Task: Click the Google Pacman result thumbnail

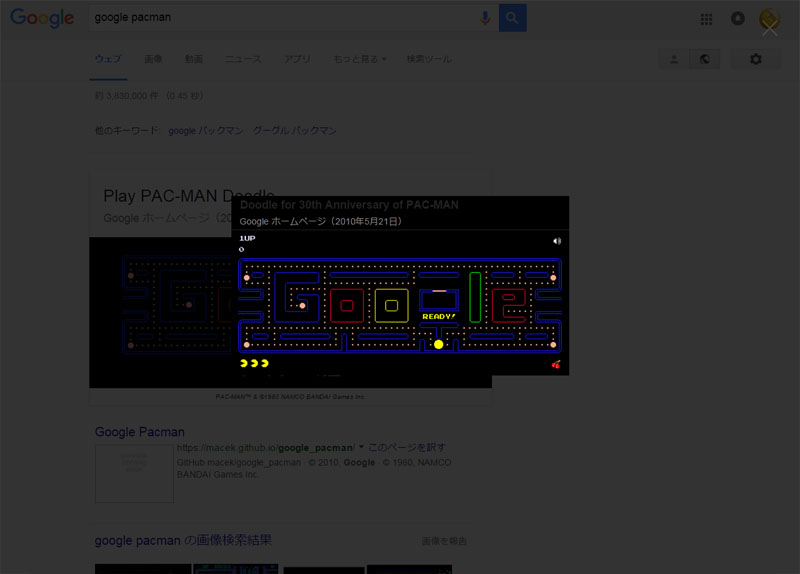Action: click(x=134, y=473)
